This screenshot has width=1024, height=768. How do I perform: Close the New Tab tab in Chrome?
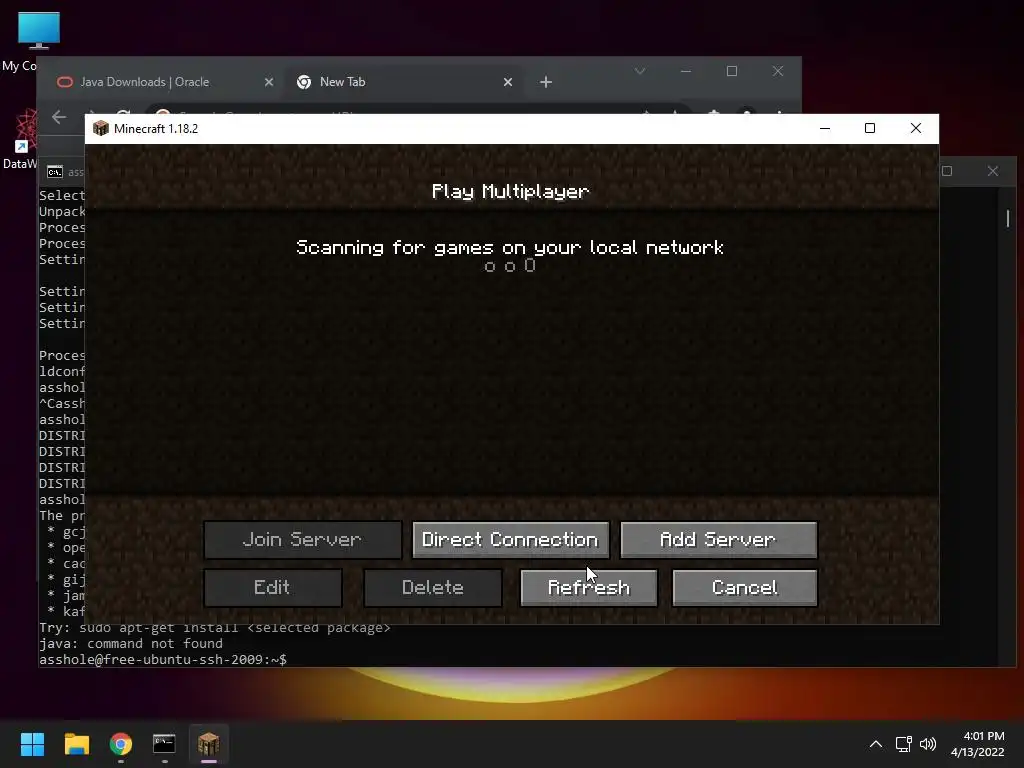point(508,82)
